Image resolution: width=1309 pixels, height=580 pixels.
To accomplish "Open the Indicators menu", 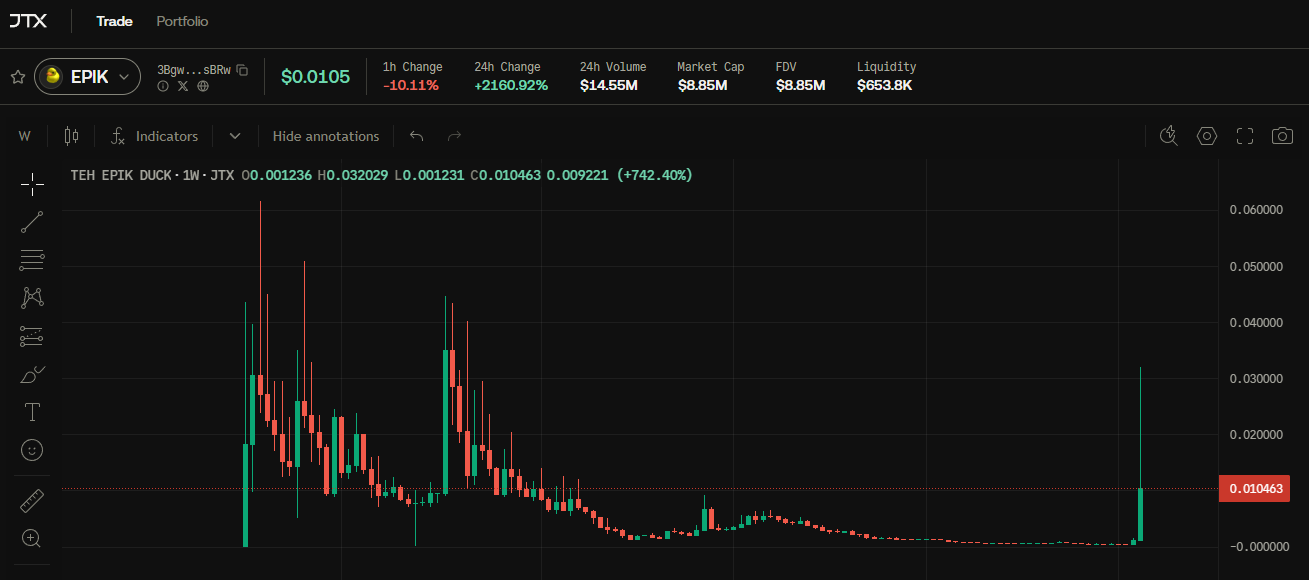I will coord(154,136).
